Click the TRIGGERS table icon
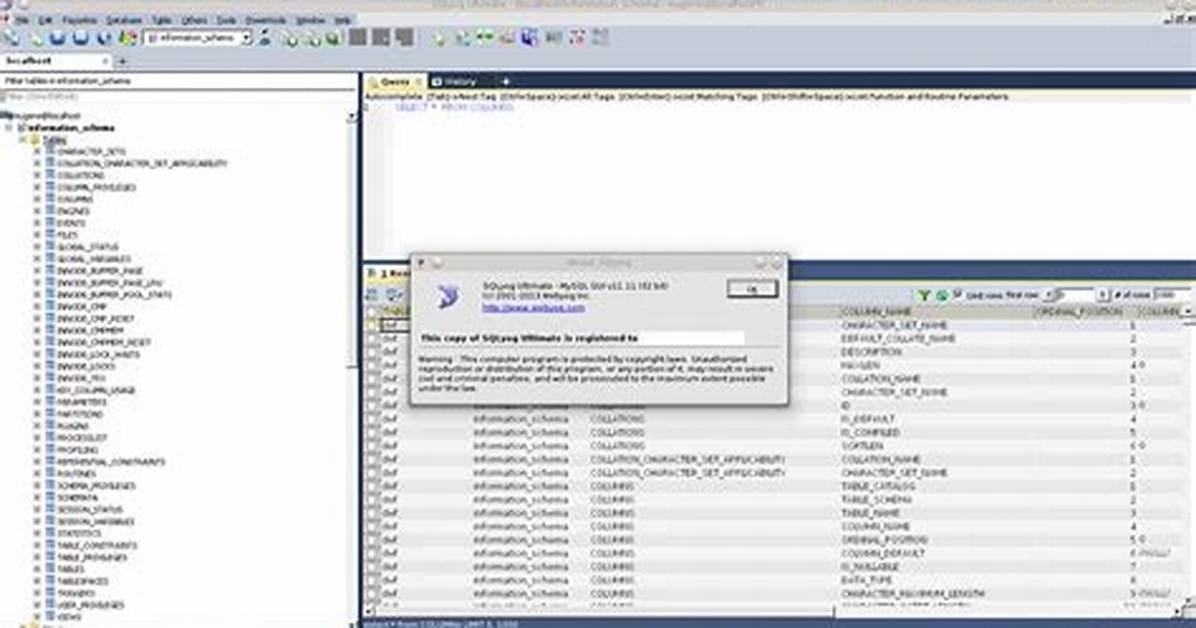This screenshot has height=628, width=1196. (50, 593)
